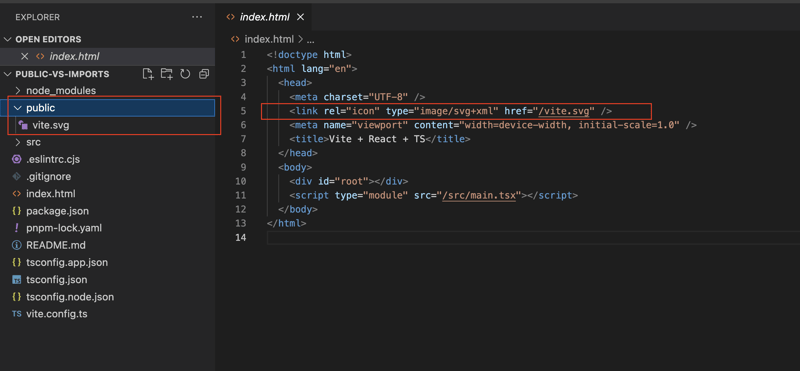The height and width of the screenshot is (371, 800).
Task: Click line number 11 in gutter
Action: click(240, 195)
